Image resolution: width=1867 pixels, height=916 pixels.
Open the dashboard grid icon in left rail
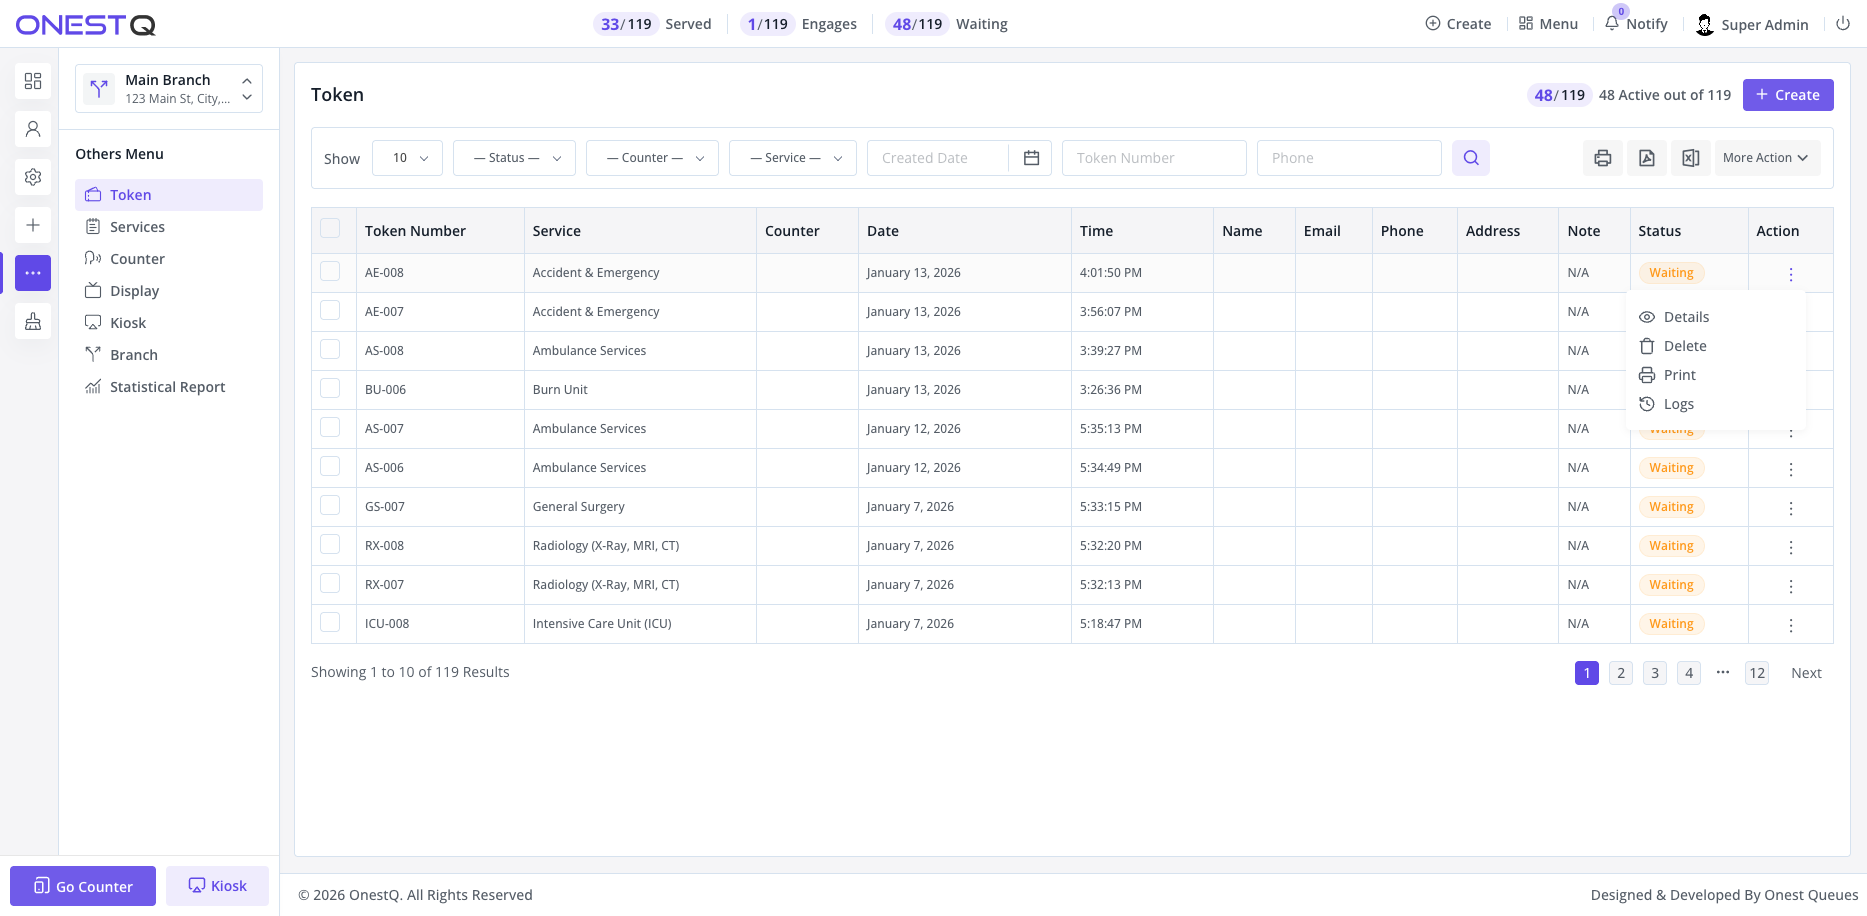pos(33,81)
